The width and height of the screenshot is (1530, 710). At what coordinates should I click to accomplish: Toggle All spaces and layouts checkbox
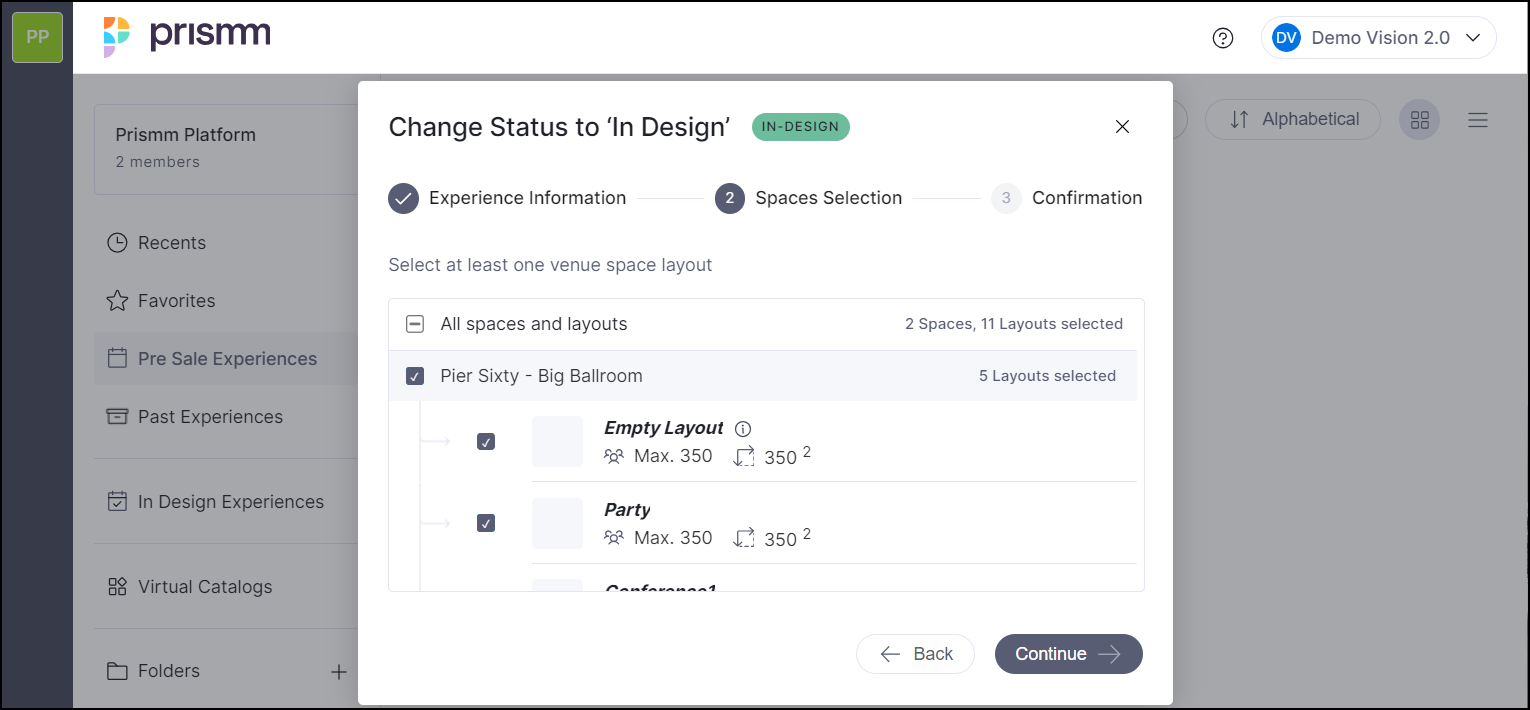click(415, 324)
